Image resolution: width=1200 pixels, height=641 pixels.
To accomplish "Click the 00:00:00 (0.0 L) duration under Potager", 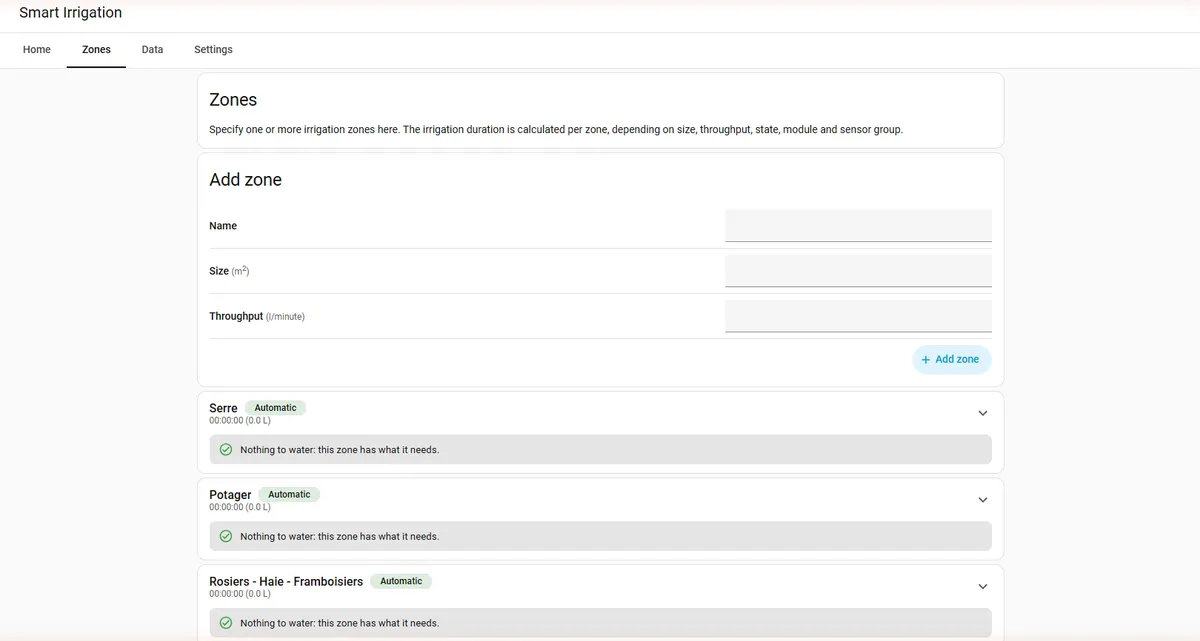I will coord(240,507).
